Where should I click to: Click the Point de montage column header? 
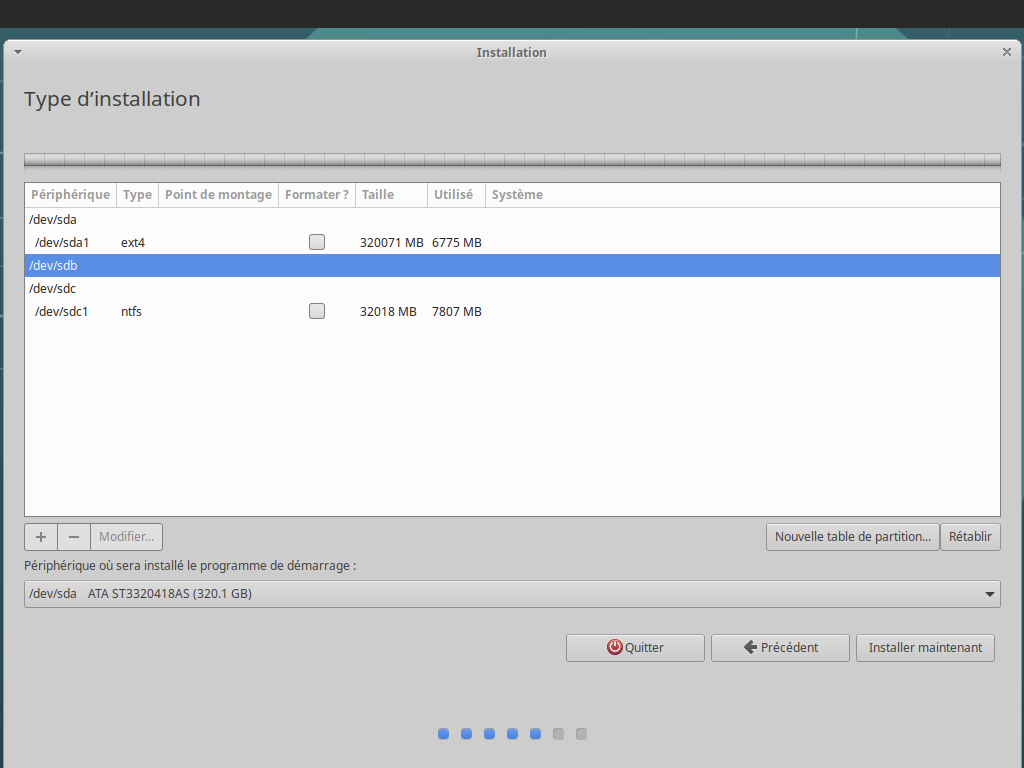218,195
